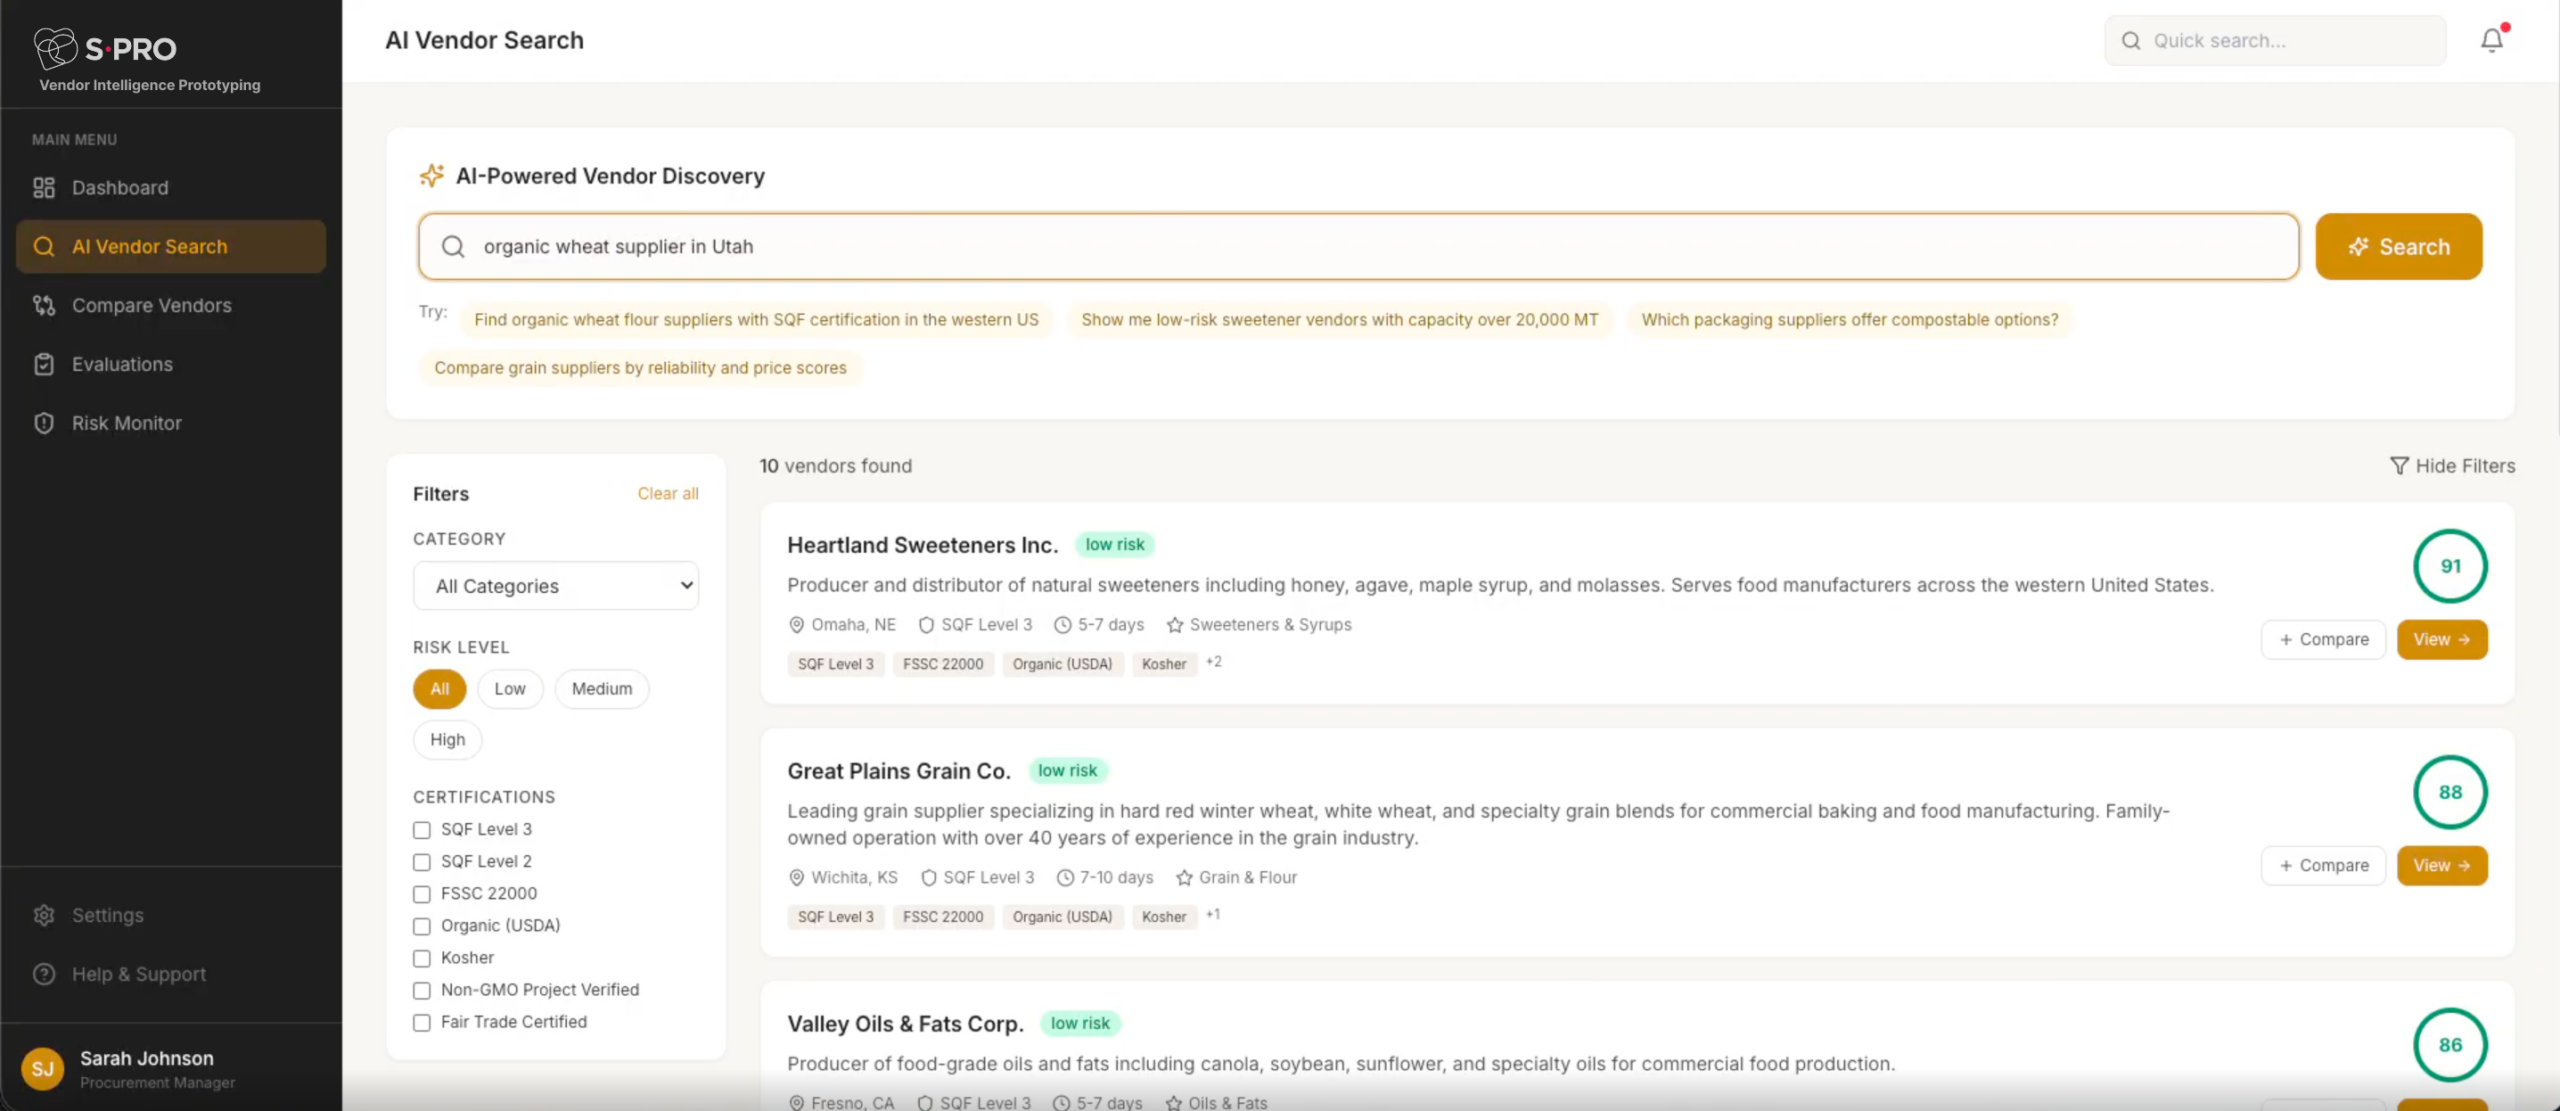Open Dashboard from the sidebar icon

[44, 188]
